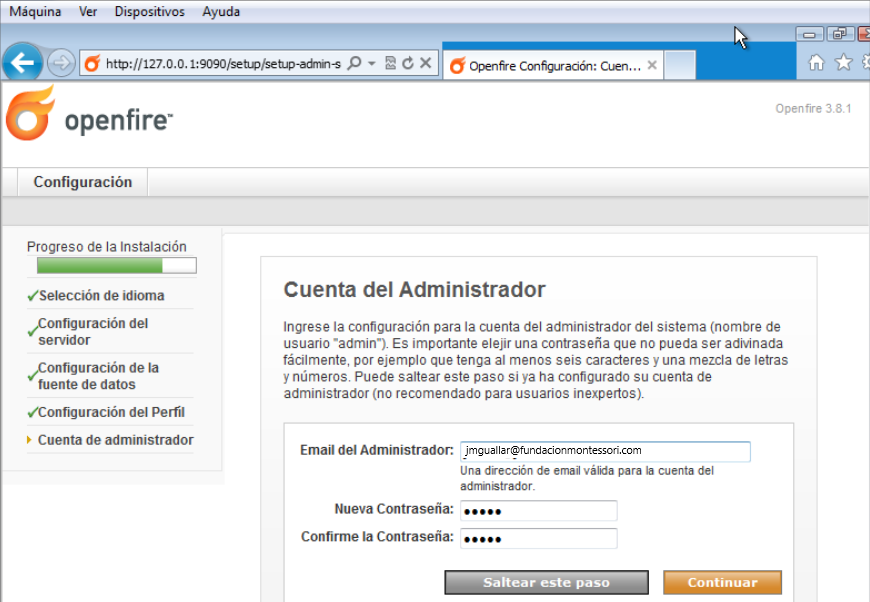
Task: Click the stop loading X icon
Action: [426, 63]
